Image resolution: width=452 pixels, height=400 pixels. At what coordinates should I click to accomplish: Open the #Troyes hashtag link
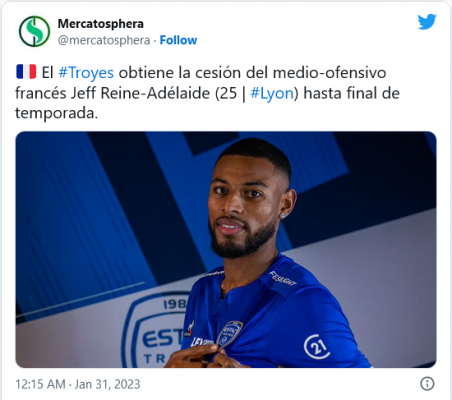coord(86,72)
